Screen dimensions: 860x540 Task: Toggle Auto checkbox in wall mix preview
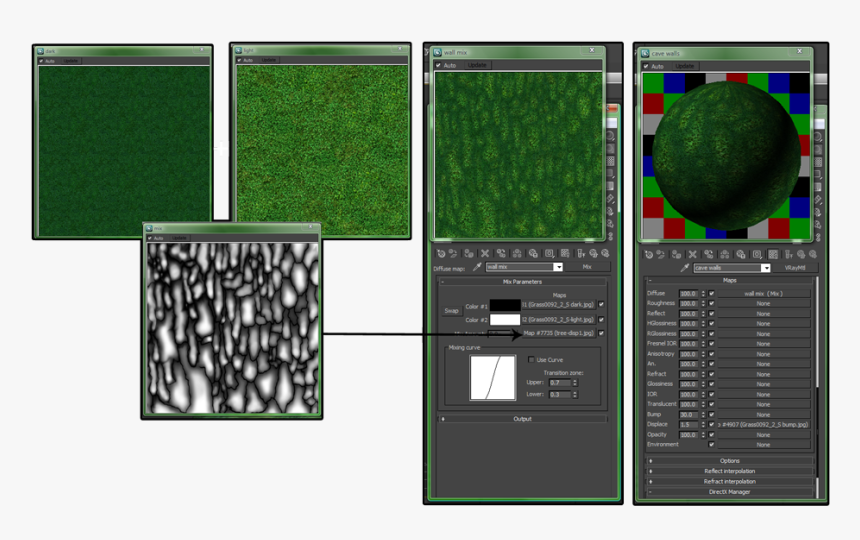click(x=438, y=65)
